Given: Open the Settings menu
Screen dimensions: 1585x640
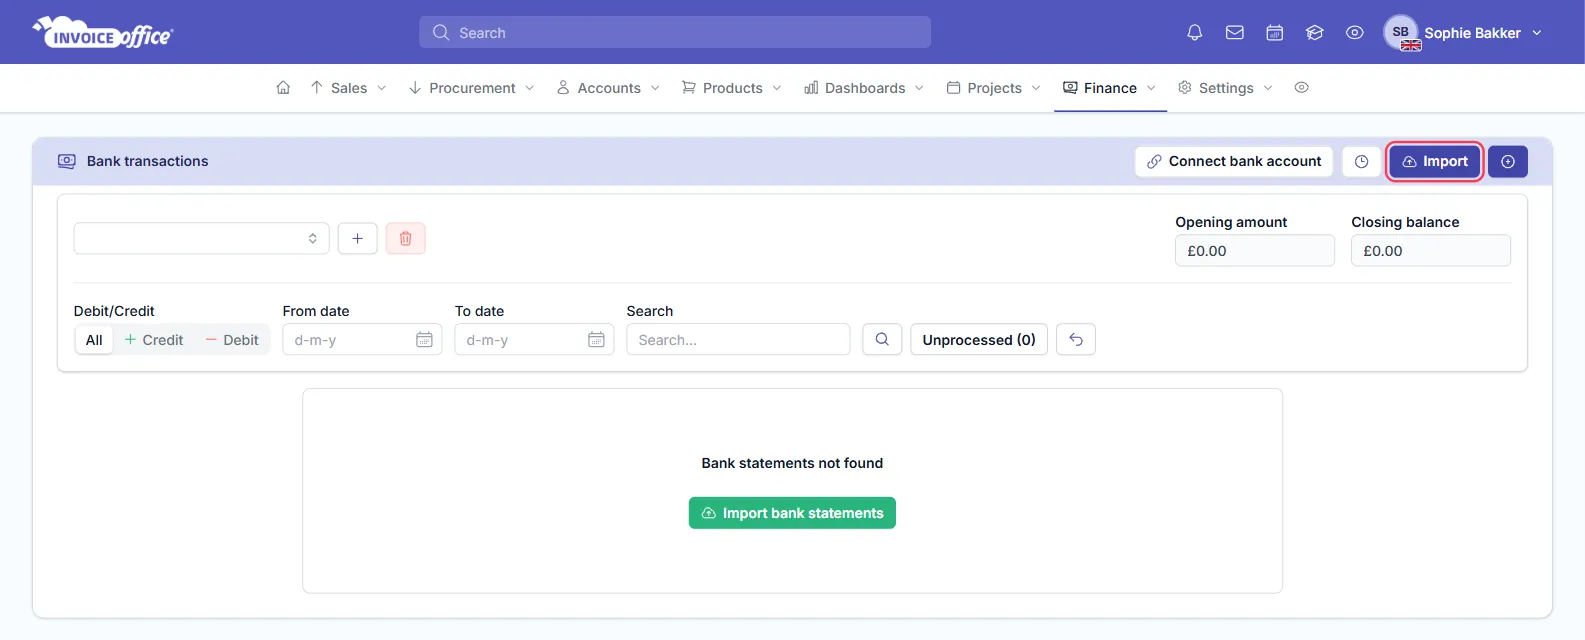Looking at the screenshot, I should pyautogui.click(x=1226, y=88).
